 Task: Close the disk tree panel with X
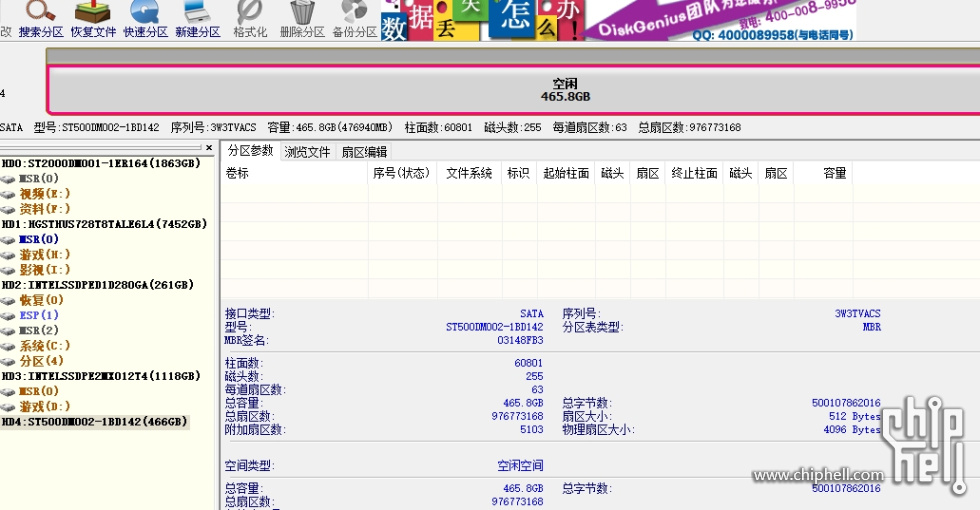click(209, 148)
